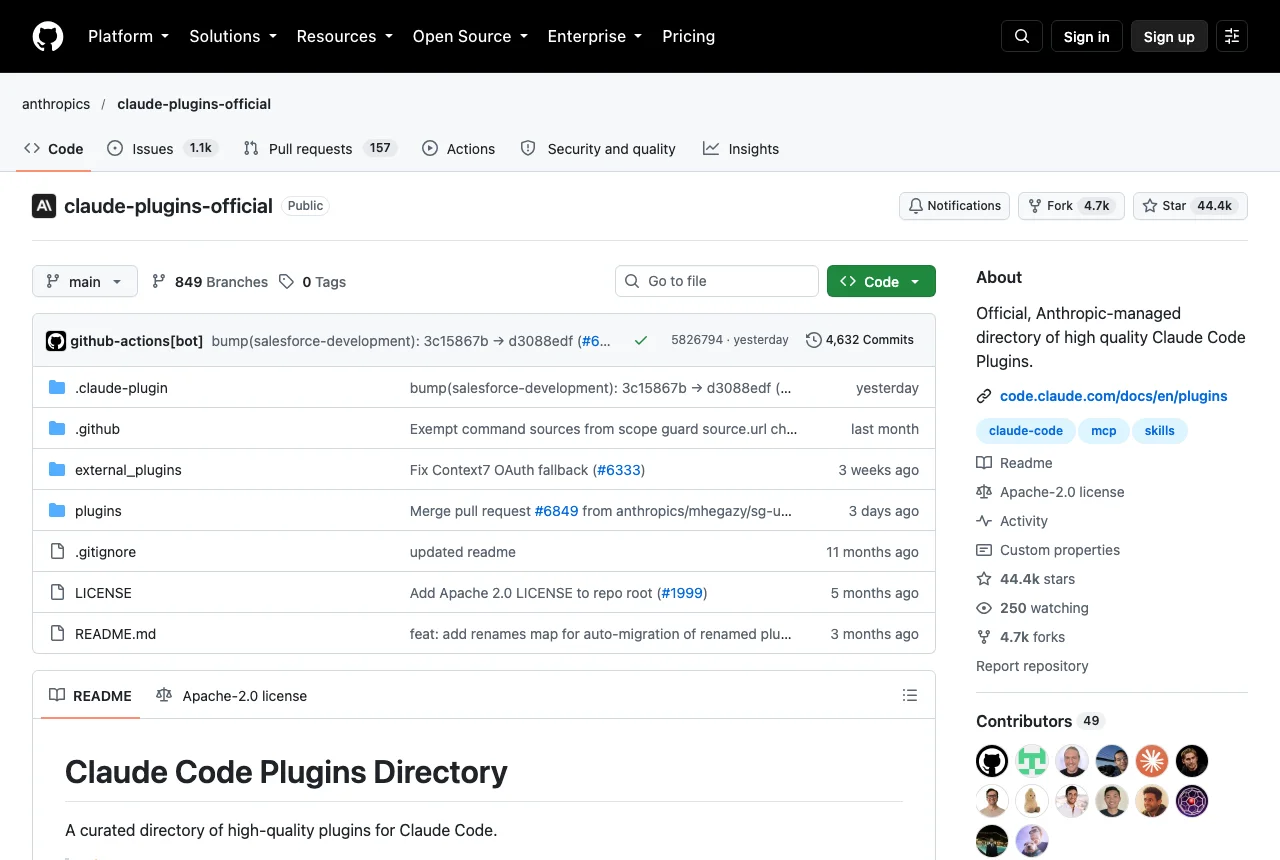The image size is (1280, 860).
Task: Click the Go to file search field
Action: (x=717, y=281)
